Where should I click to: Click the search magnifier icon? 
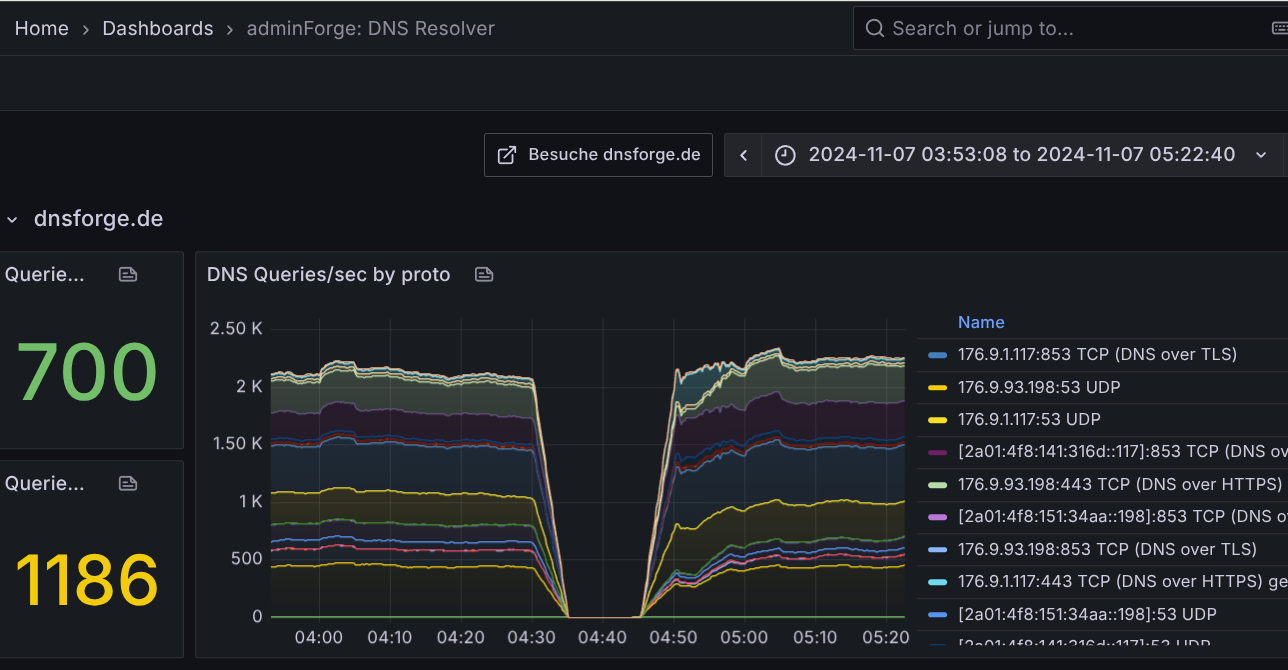coord(875,28)
